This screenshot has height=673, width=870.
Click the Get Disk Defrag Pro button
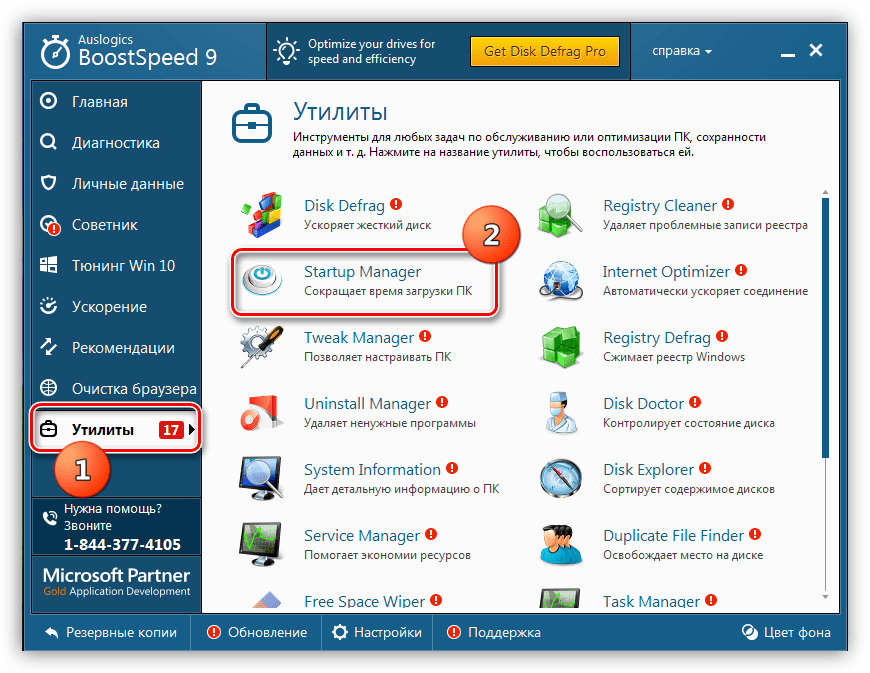(544, 52)
